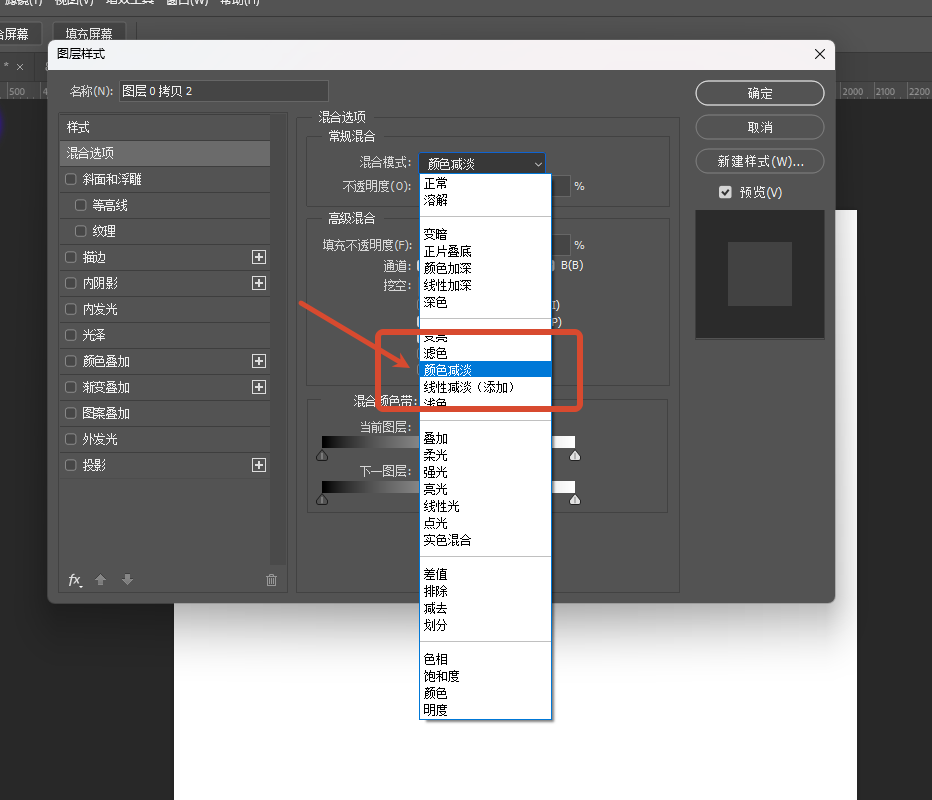Enable the 渐变叠加 checkbox
This screenshot has height=800, width=932.
point(71,387)
